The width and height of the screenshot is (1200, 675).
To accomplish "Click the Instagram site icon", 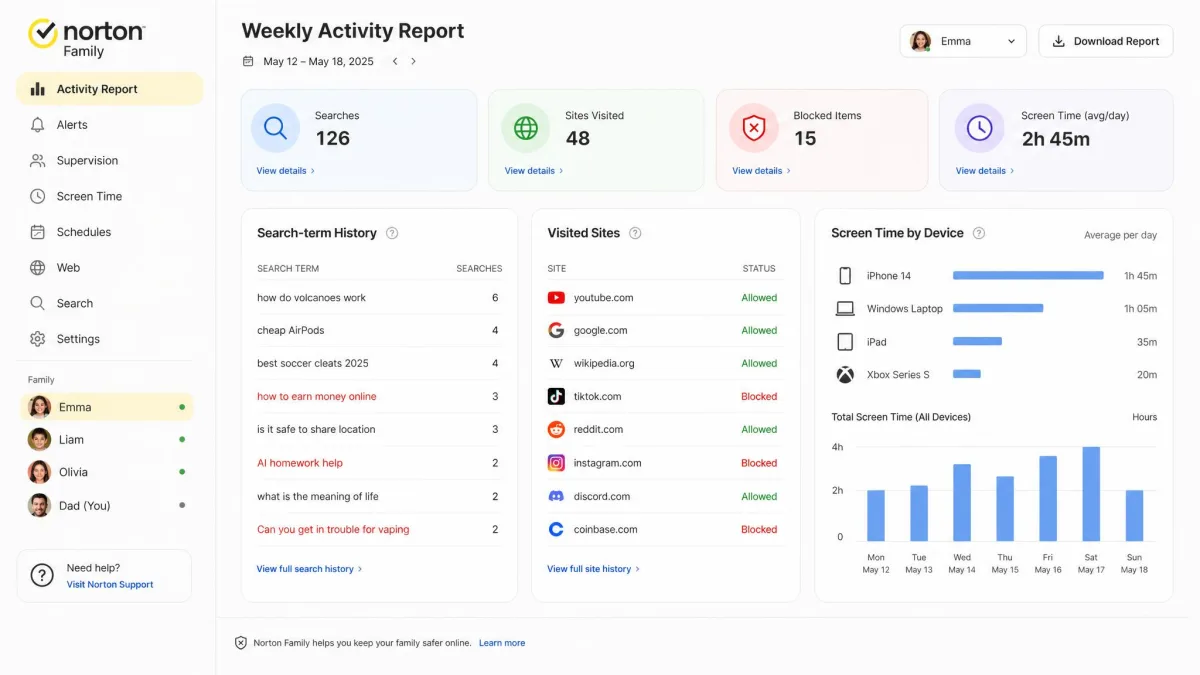I will (556, 463).
